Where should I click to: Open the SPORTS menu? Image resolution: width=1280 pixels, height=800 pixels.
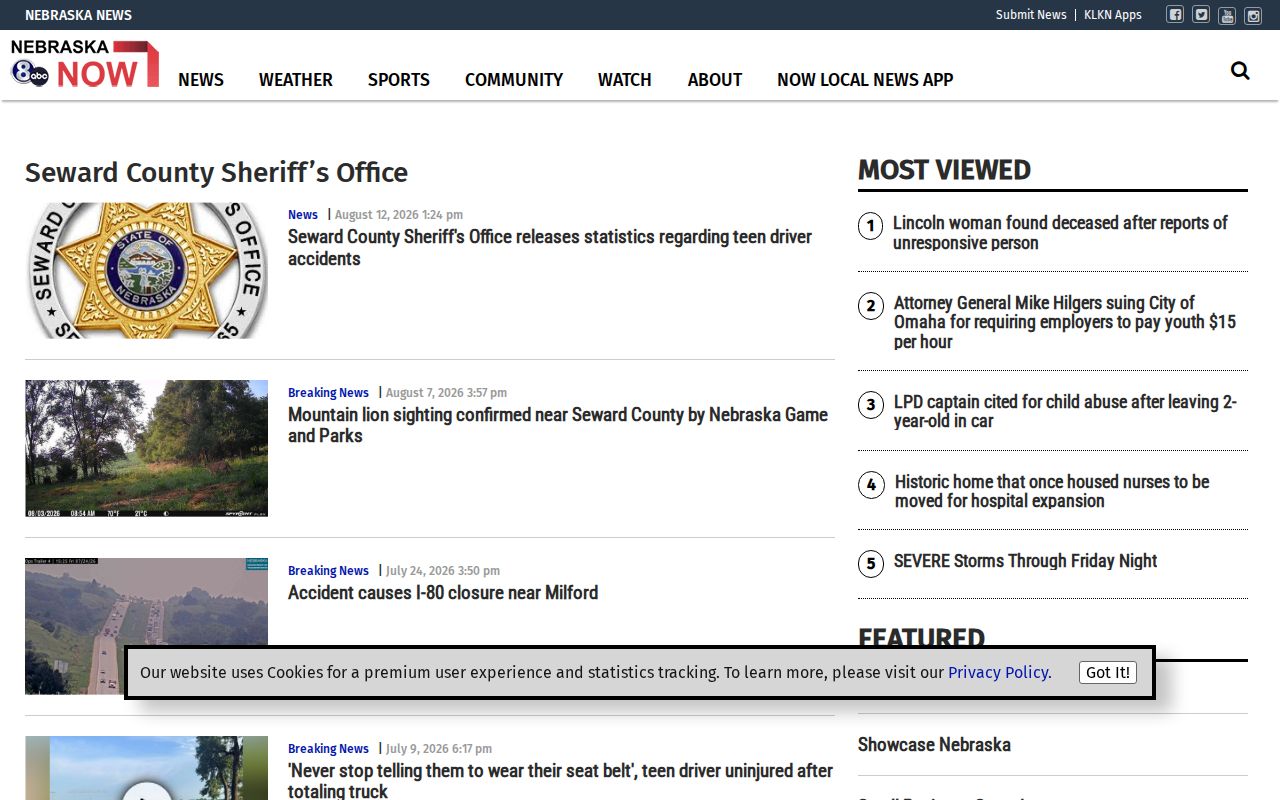pyautogui.click(x=399, y=80)
